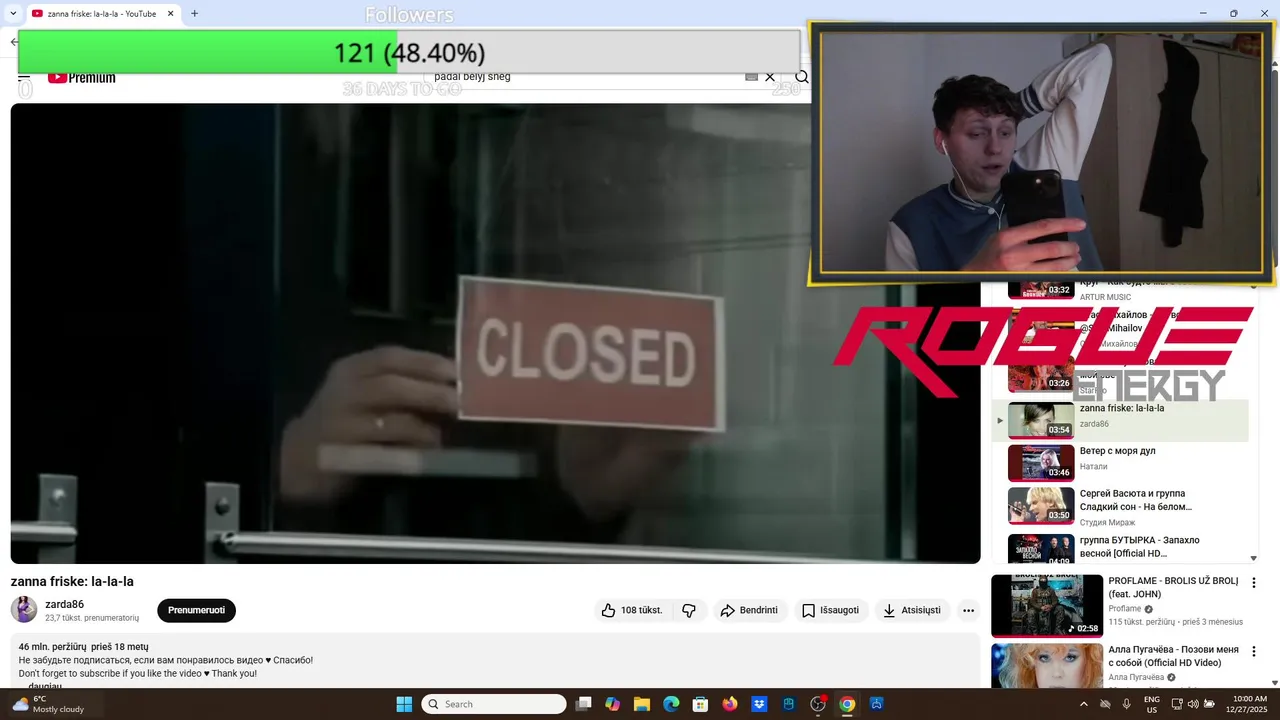Launch Copilot from the taskbar
The width and height of the screenshot is (1280, 720).
[x=613, y=704]
